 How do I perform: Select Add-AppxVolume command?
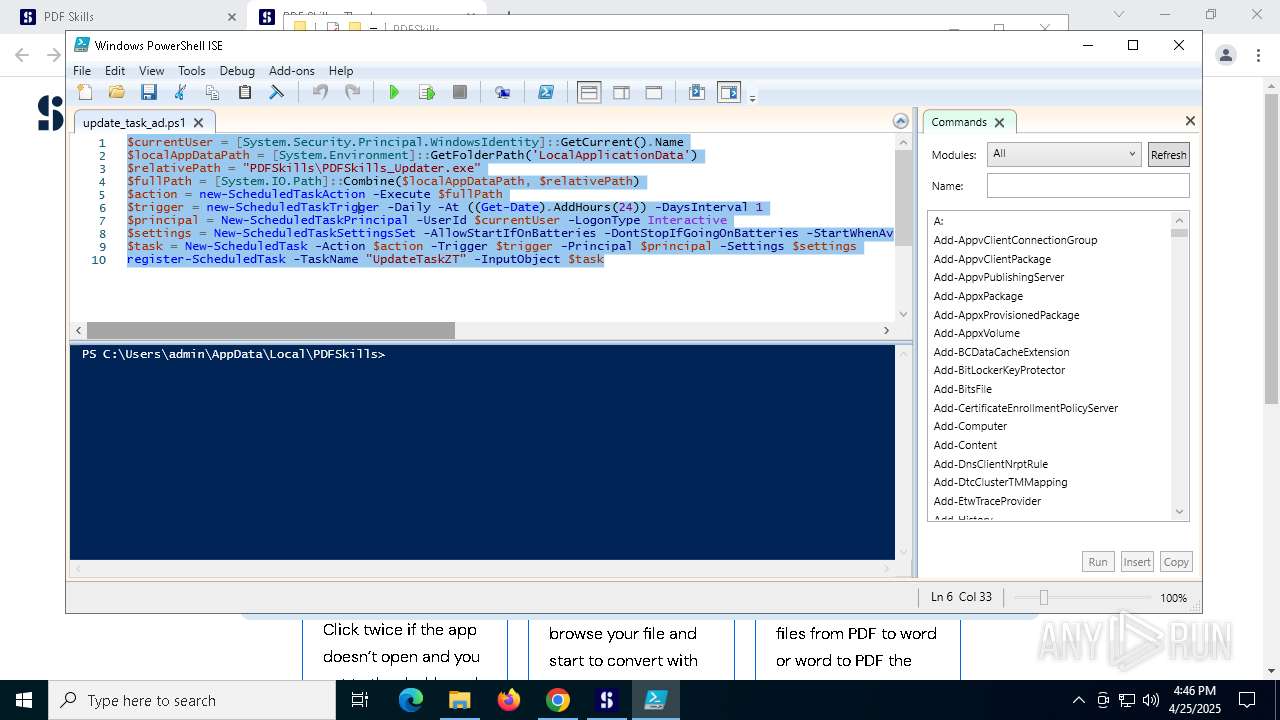point(976,333)
